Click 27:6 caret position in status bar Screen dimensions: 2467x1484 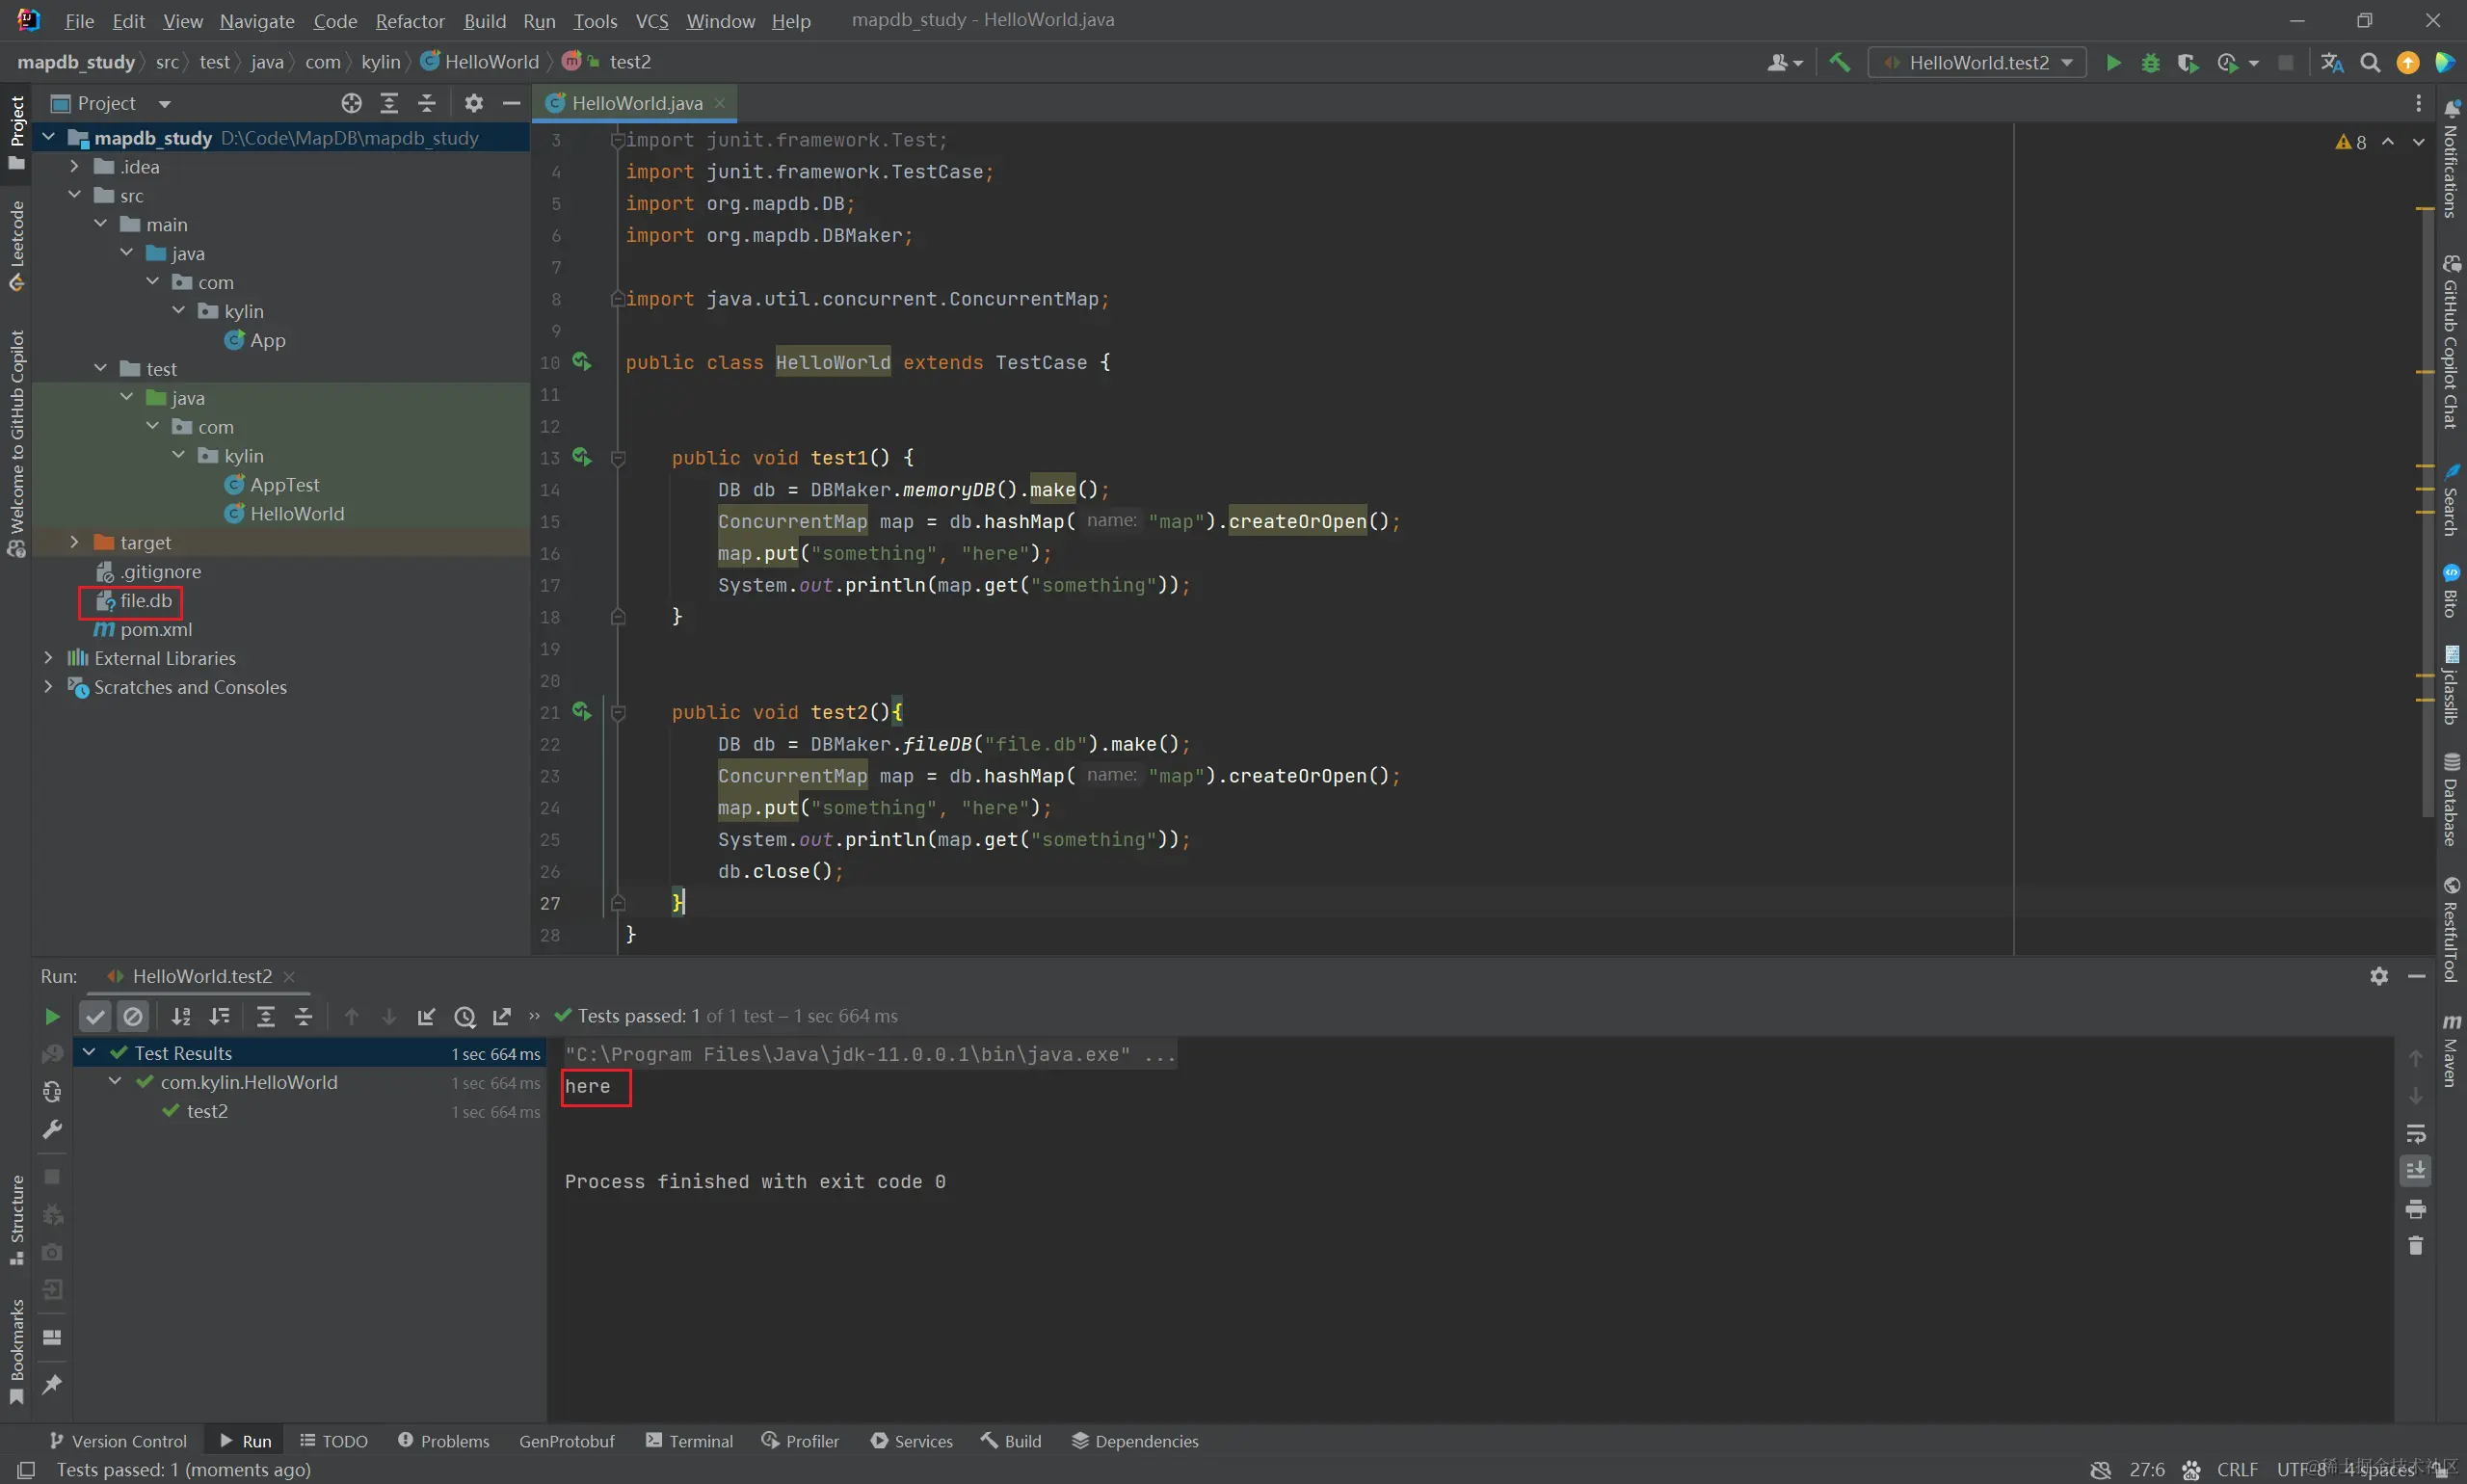(2147, 1470)
